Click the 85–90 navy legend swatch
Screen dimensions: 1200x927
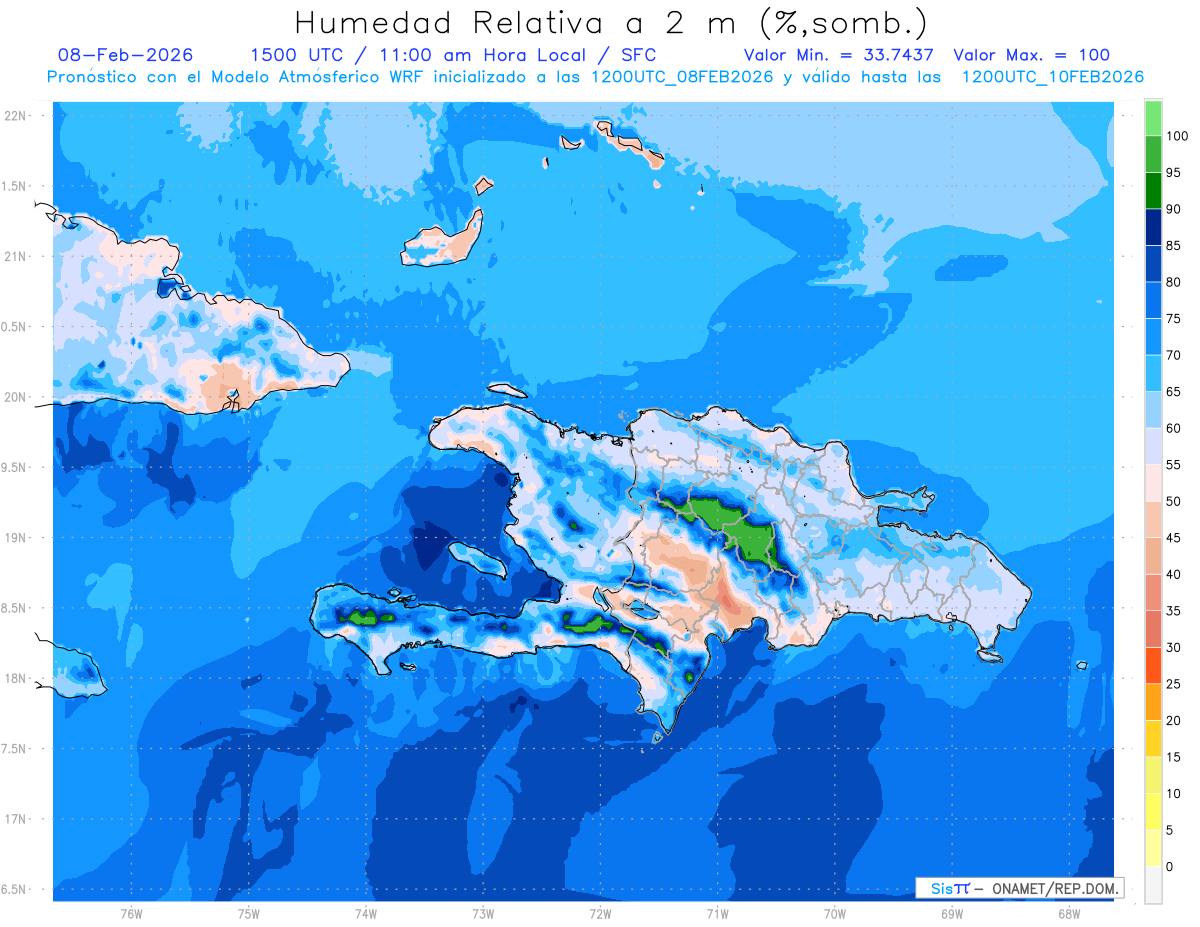[x=1153, y=228]
